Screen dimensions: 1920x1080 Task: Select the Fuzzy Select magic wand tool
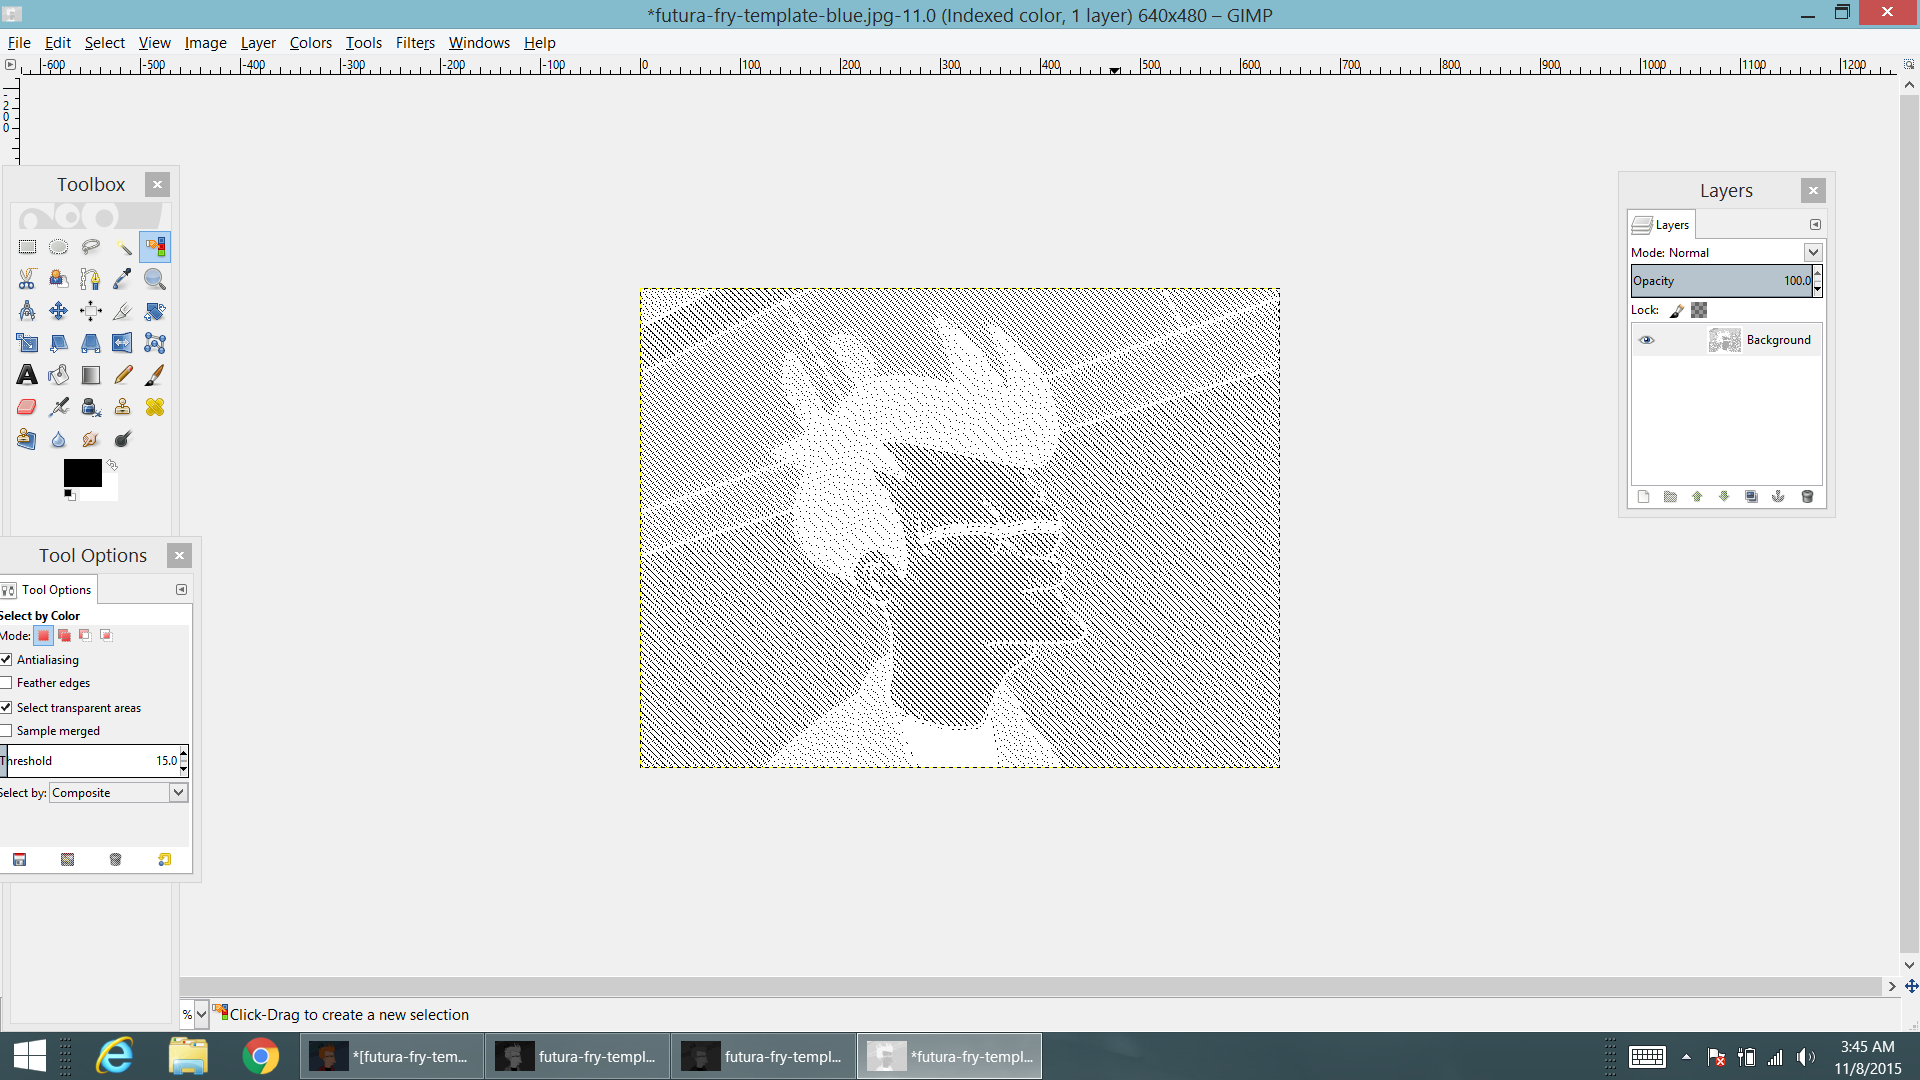123,247
